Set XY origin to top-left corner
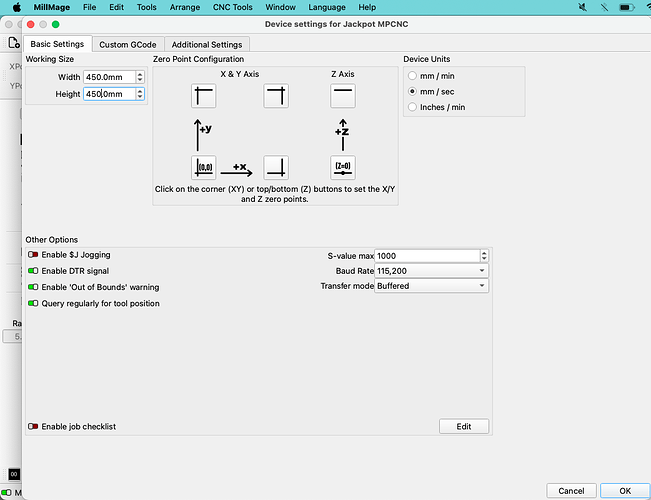The height and width of the screenshot is (500, 651). (x=203, y=96)
